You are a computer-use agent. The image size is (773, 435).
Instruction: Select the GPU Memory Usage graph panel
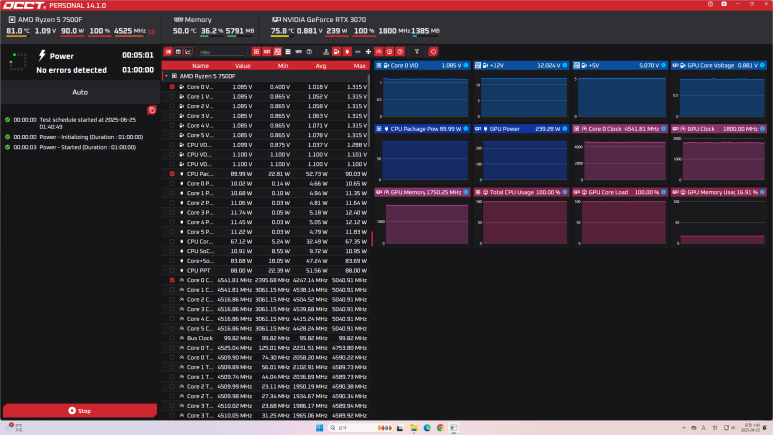(719, 217)
